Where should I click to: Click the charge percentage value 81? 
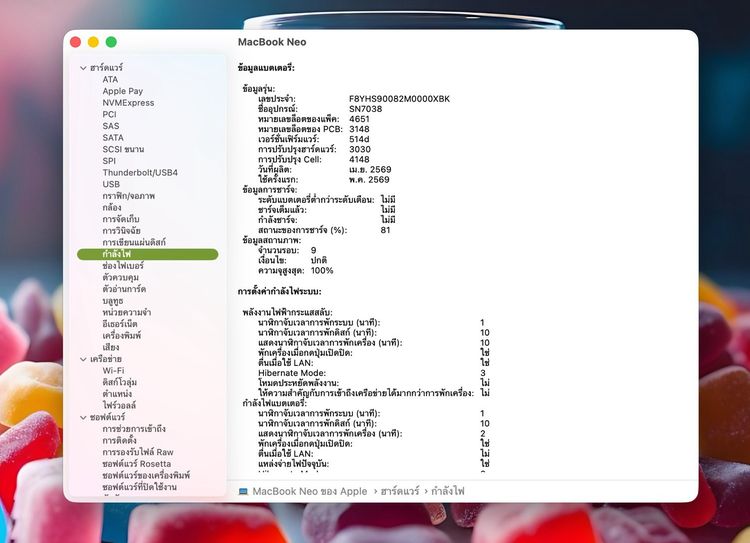[x=386, y=230]
